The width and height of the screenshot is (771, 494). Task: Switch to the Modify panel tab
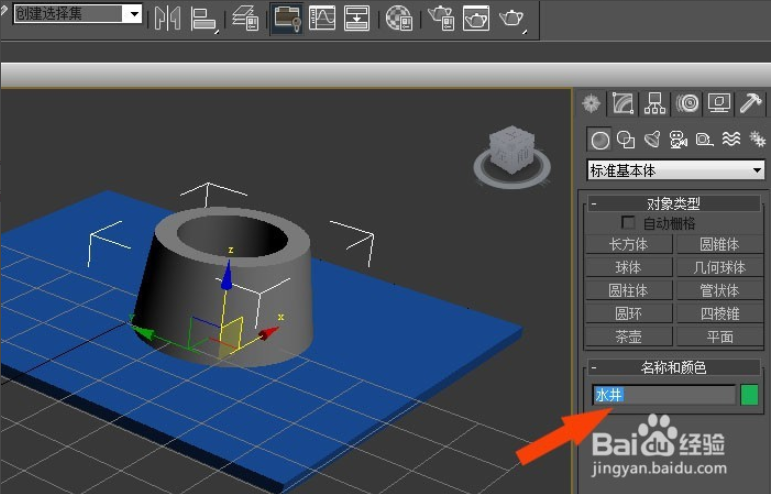(623, 104)
